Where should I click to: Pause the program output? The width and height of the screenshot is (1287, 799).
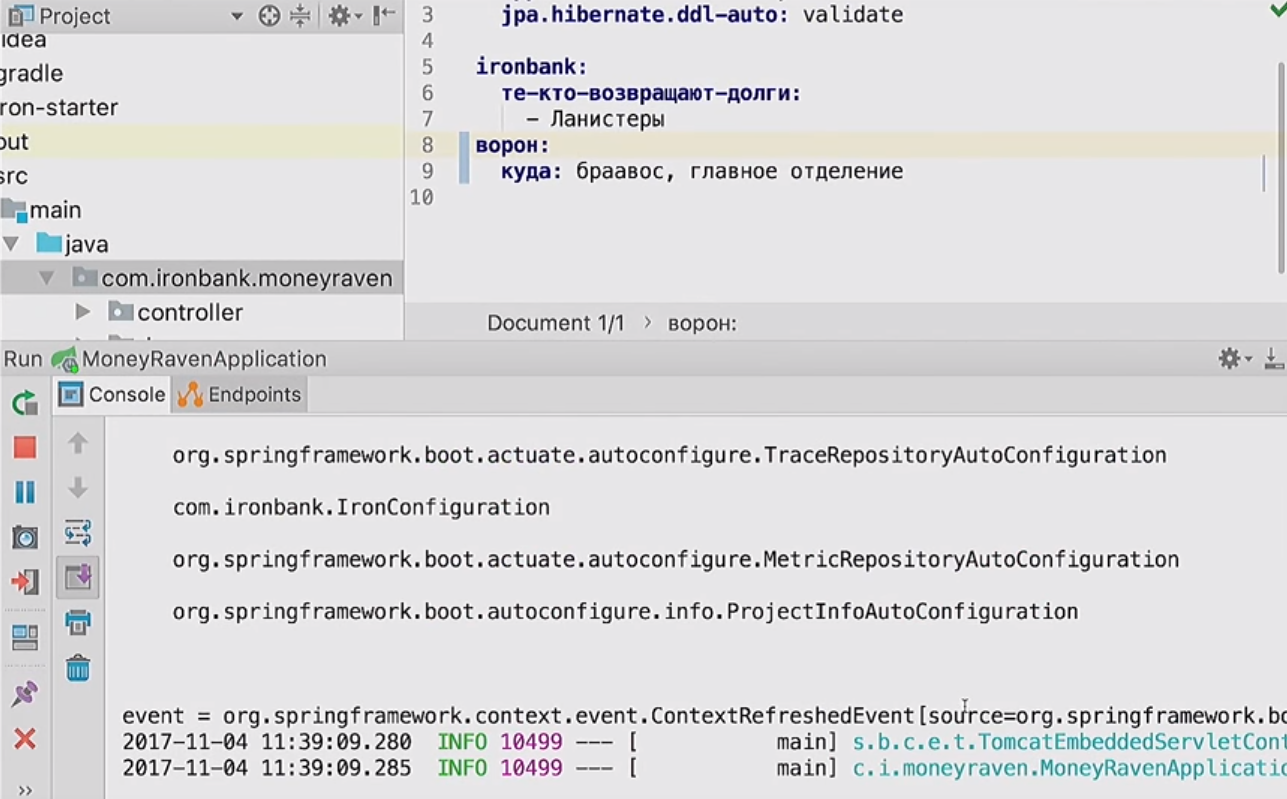tap(25, 492)
